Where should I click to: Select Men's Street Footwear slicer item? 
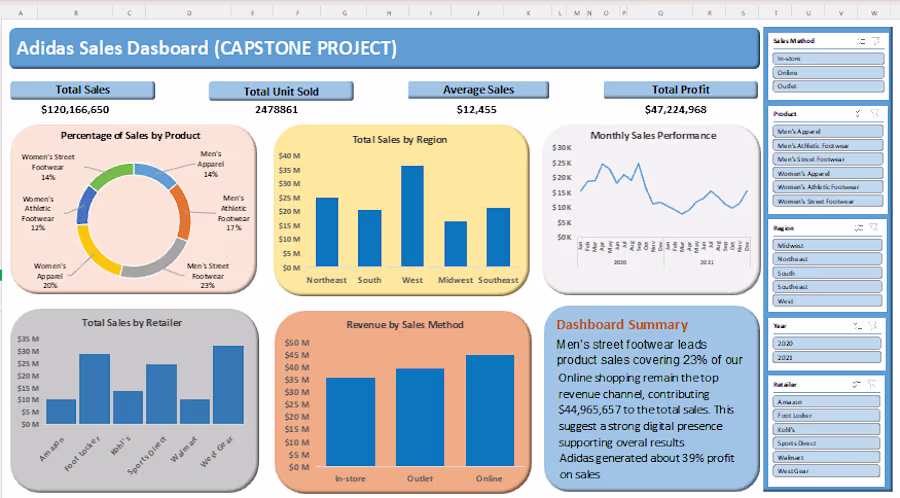828,159
